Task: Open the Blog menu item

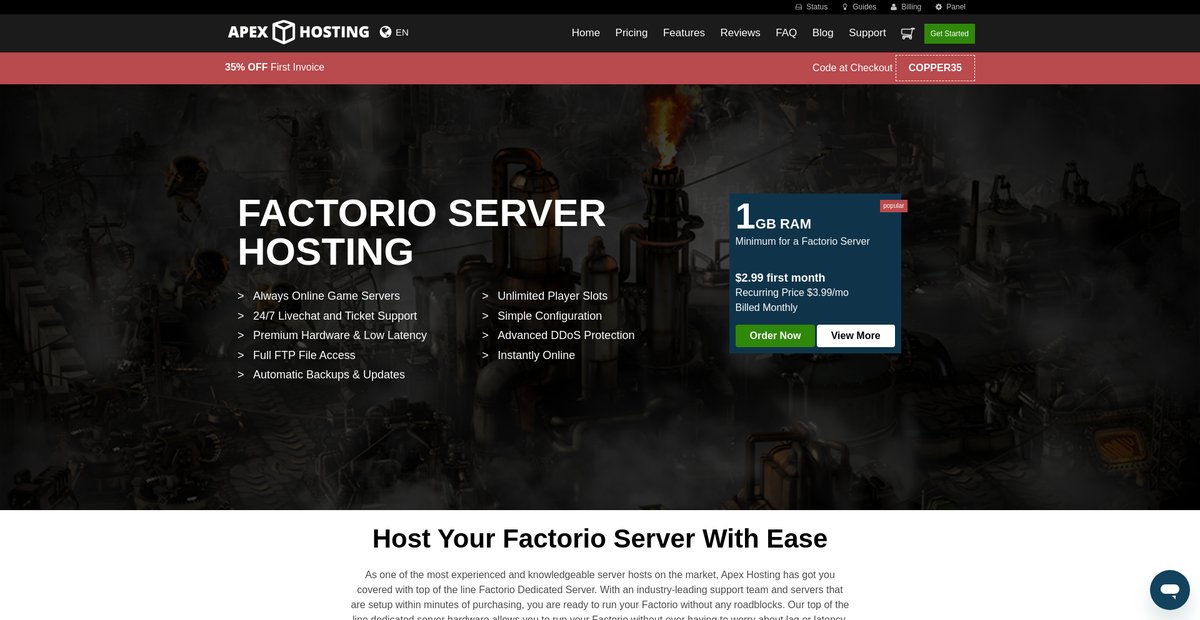Action: [x=823, y=33]
